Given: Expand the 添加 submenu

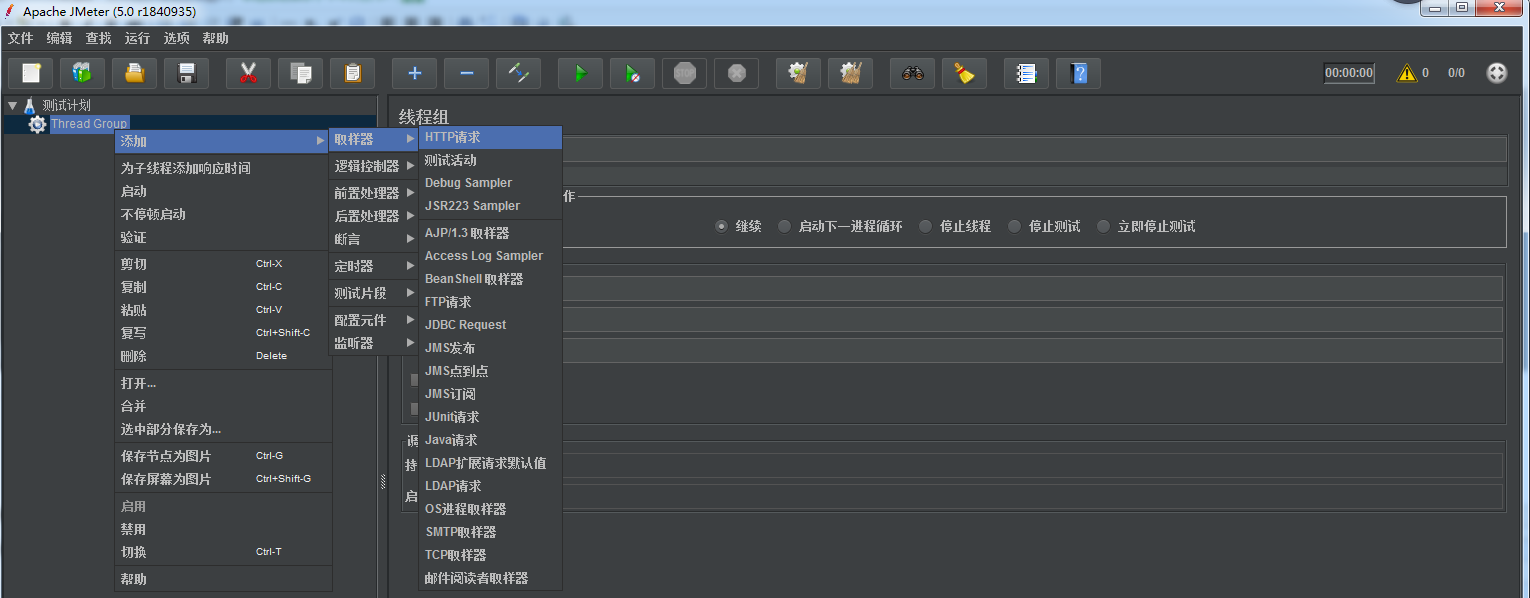Looking at the screenshot, I should pos(223,141).
